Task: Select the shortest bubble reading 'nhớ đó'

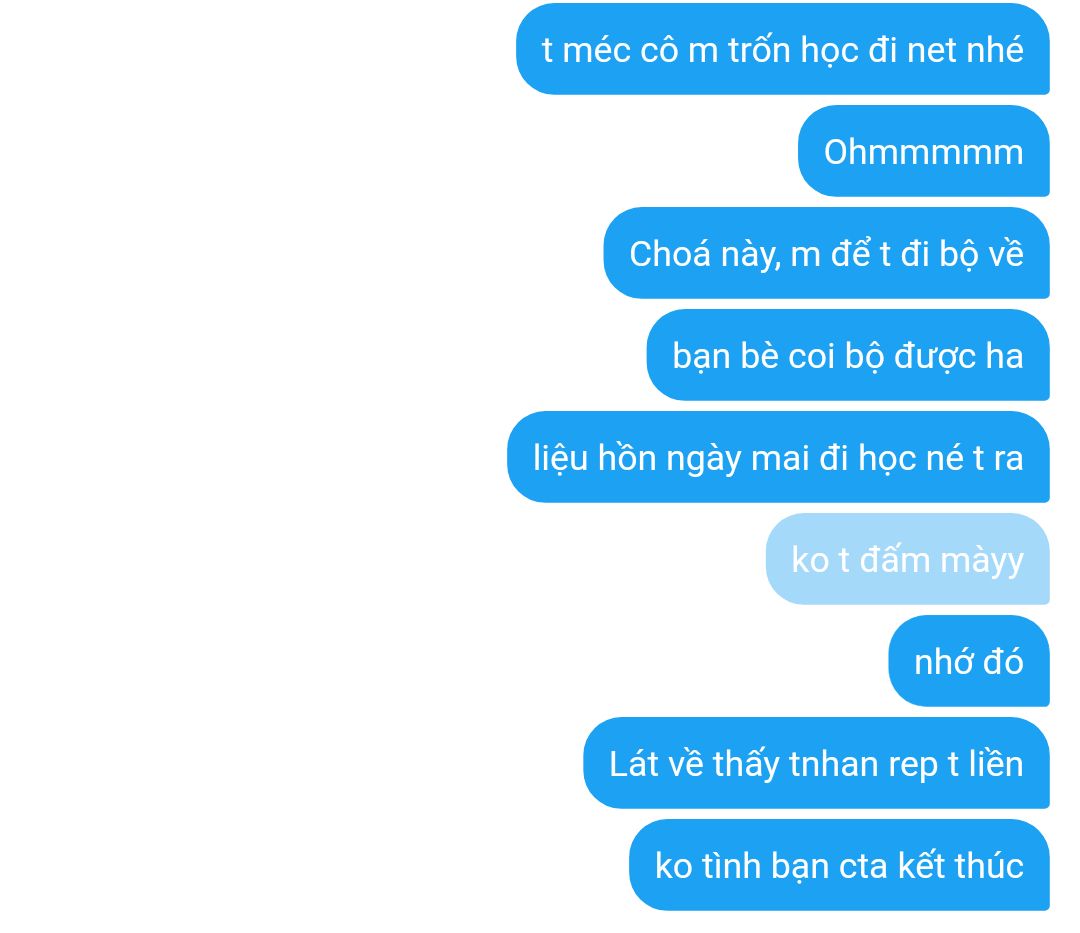Action: pos(969,660)
